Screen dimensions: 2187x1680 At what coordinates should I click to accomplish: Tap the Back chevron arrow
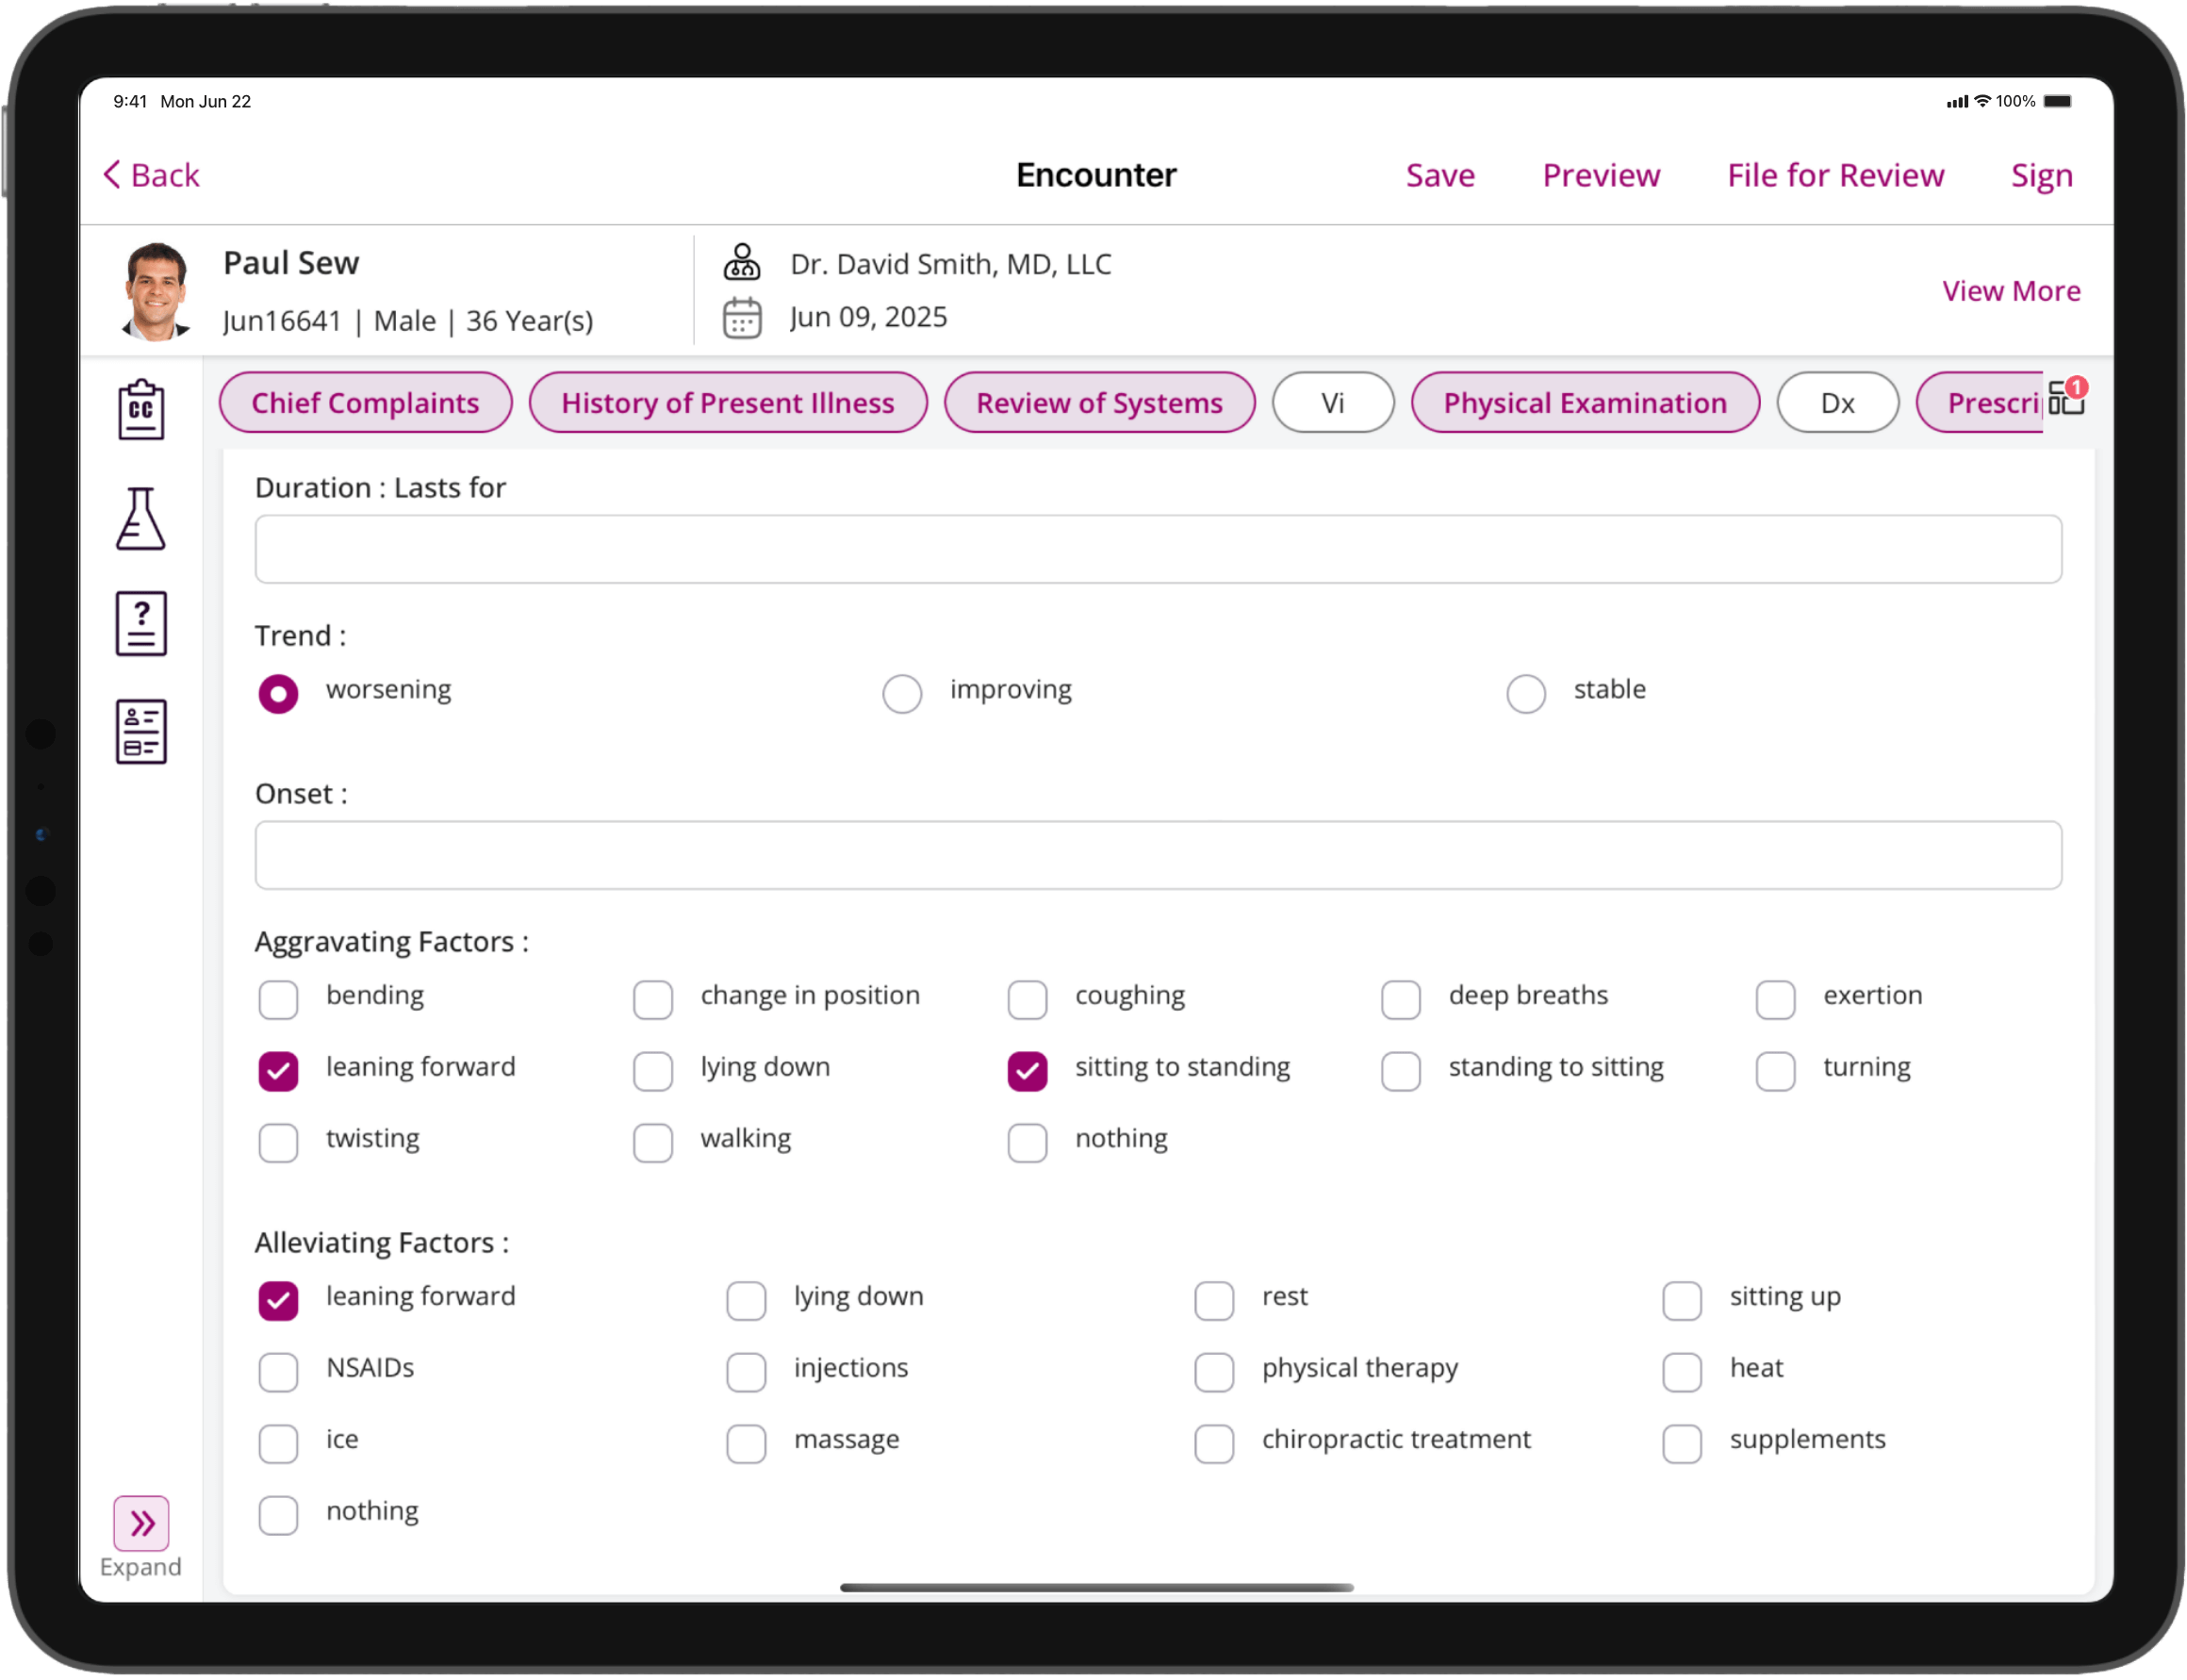[x=112, y=175]
